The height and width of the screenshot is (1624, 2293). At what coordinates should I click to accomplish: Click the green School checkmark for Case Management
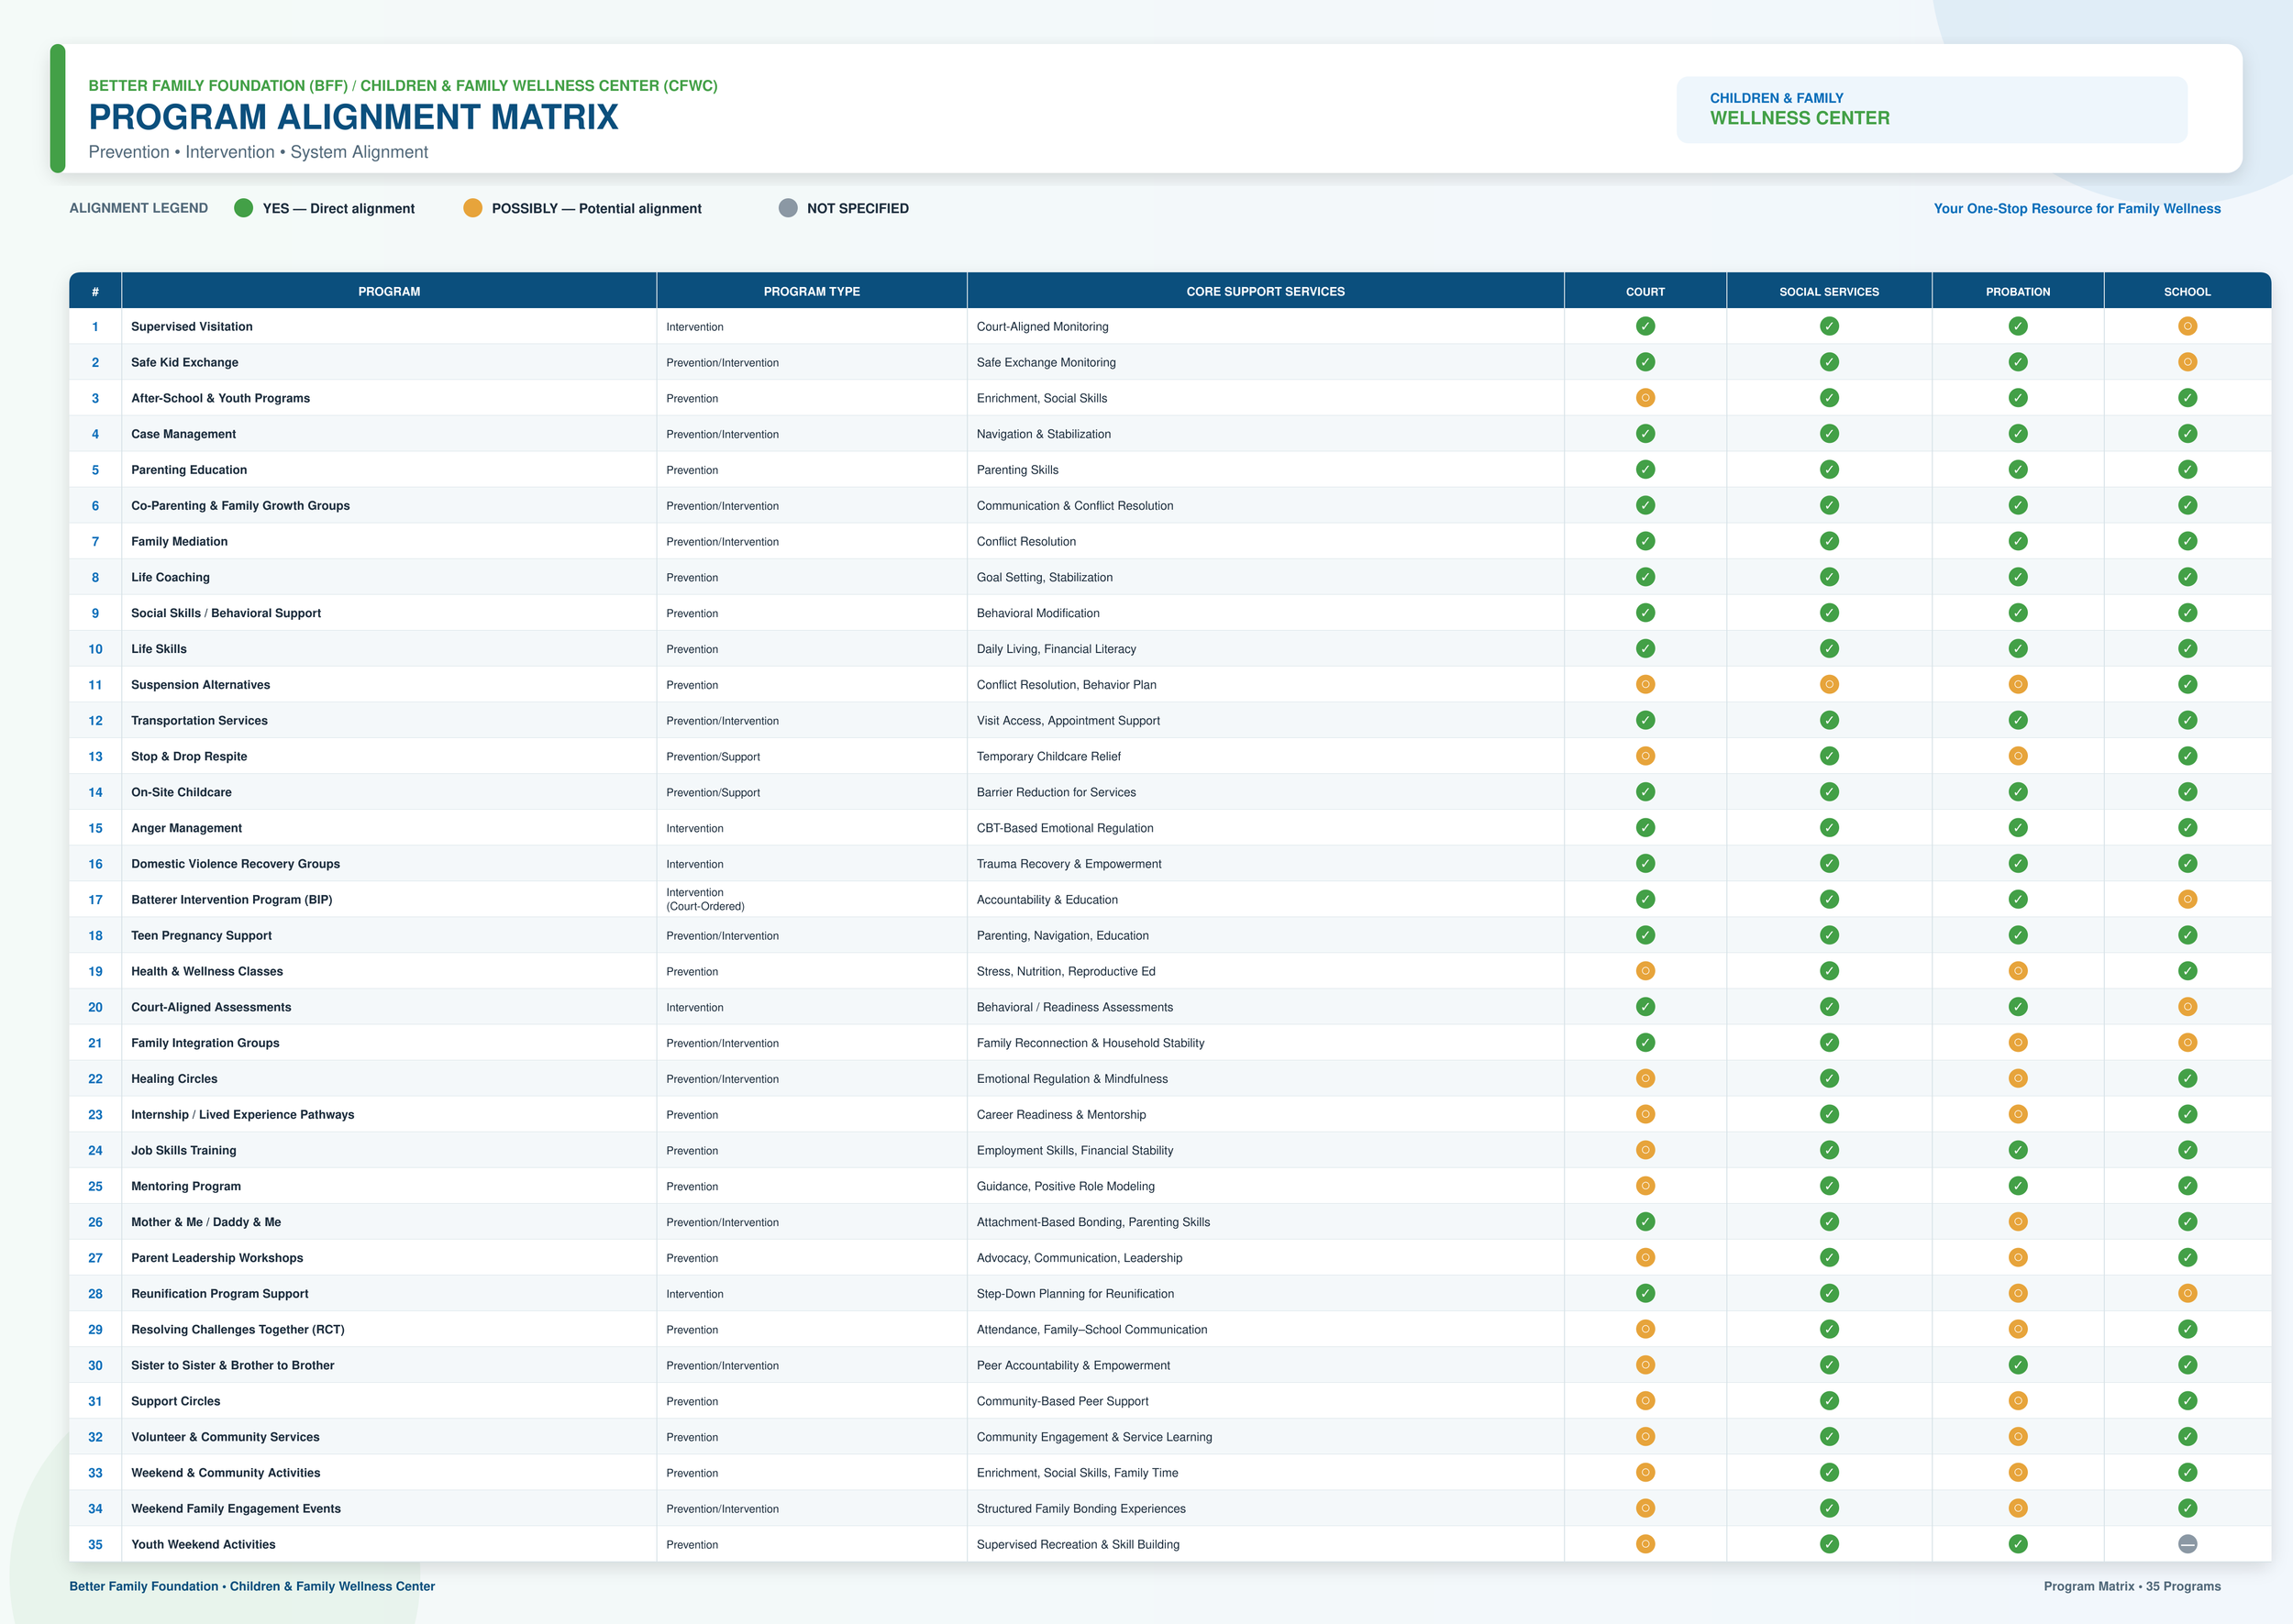pos(2187,434)
